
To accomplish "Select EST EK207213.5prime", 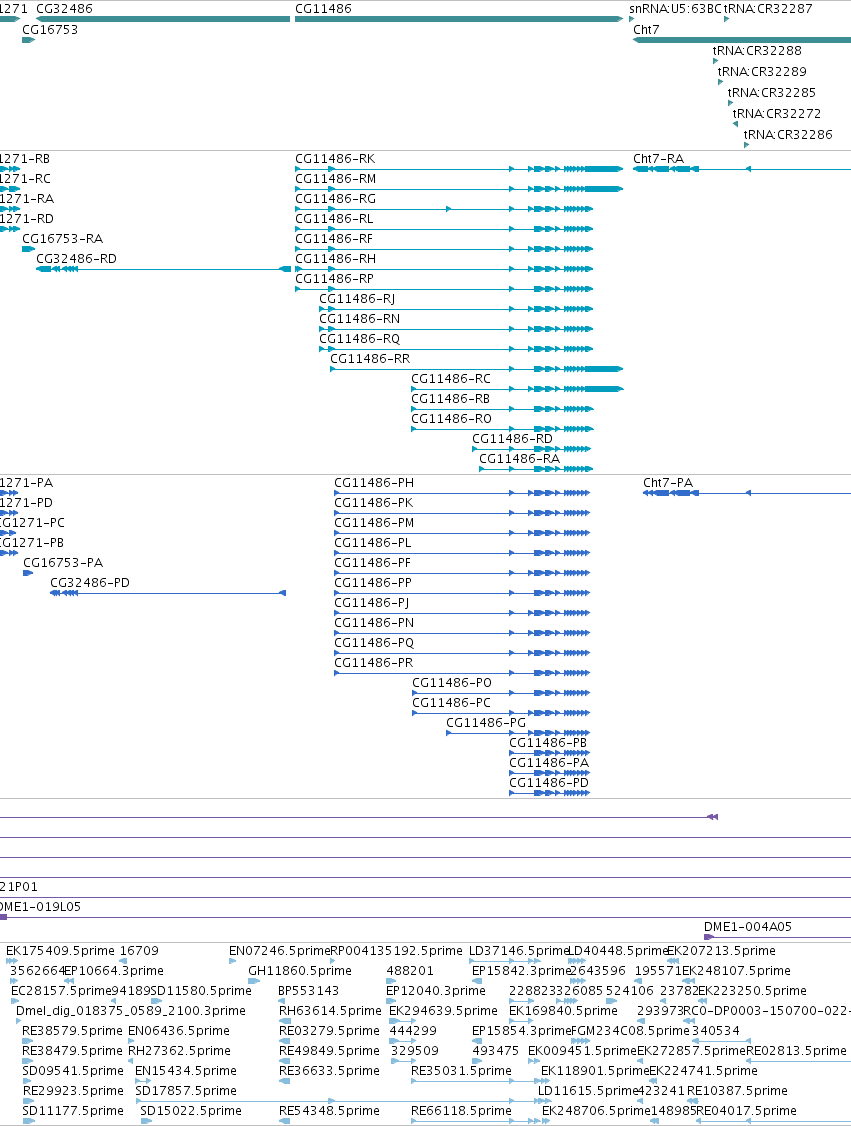I will (673, 961).
